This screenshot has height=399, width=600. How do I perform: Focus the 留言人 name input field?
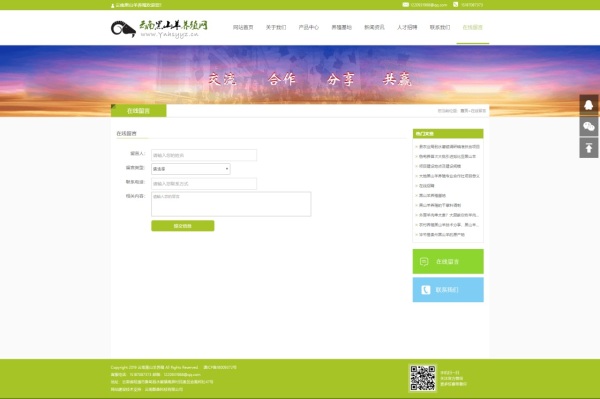point(204,155)
